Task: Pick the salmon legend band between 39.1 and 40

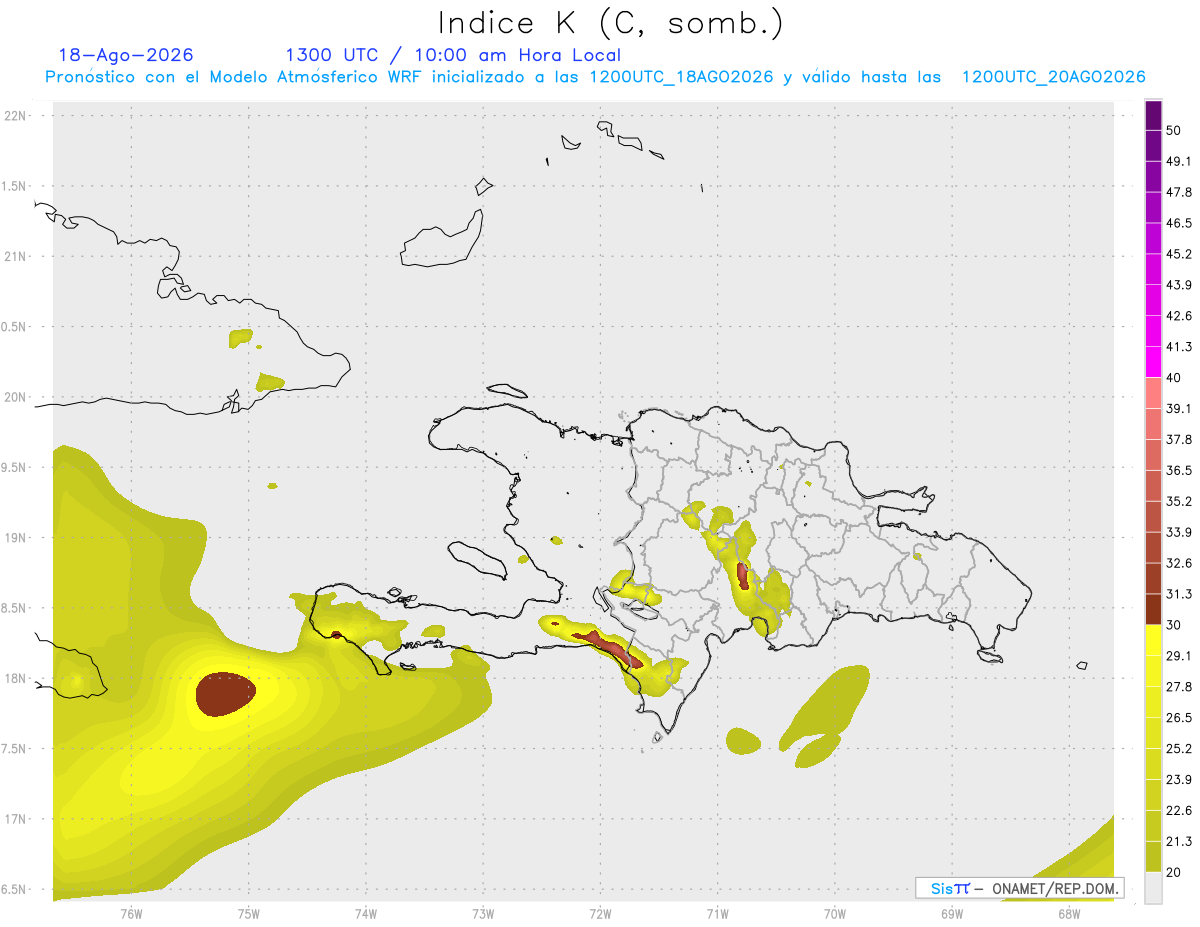Action: pos(1153,393)
